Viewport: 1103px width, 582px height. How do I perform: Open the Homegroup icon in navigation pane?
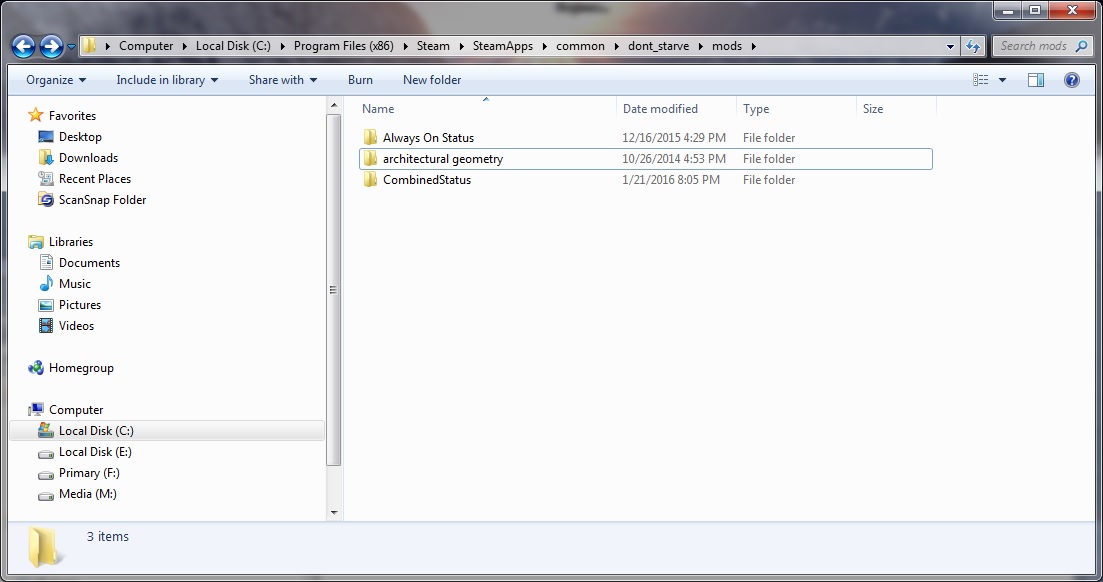coord(36,368)
